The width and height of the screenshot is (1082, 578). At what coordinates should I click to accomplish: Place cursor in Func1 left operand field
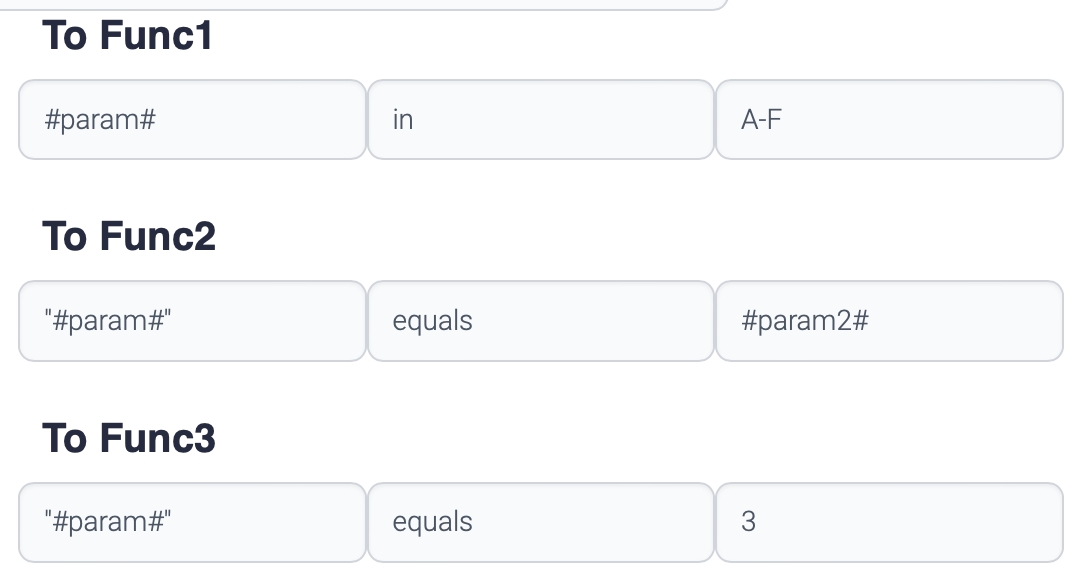[192, 120]
